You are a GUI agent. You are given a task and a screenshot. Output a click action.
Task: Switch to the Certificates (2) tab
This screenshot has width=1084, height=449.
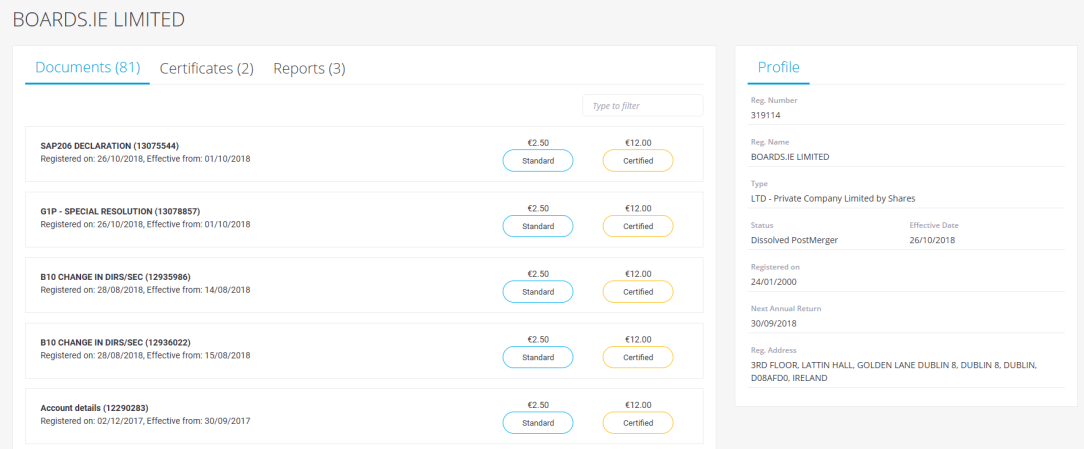click(207, 68)
